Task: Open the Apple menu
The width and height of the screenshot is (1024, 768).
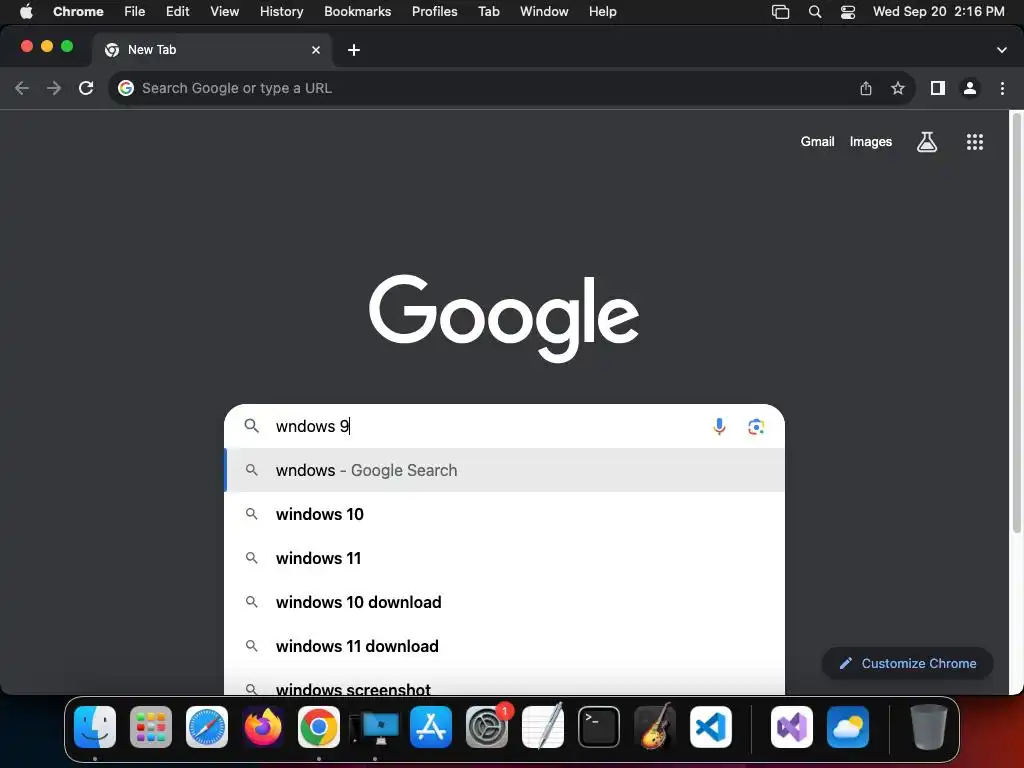Action: (x=26, y=12)
